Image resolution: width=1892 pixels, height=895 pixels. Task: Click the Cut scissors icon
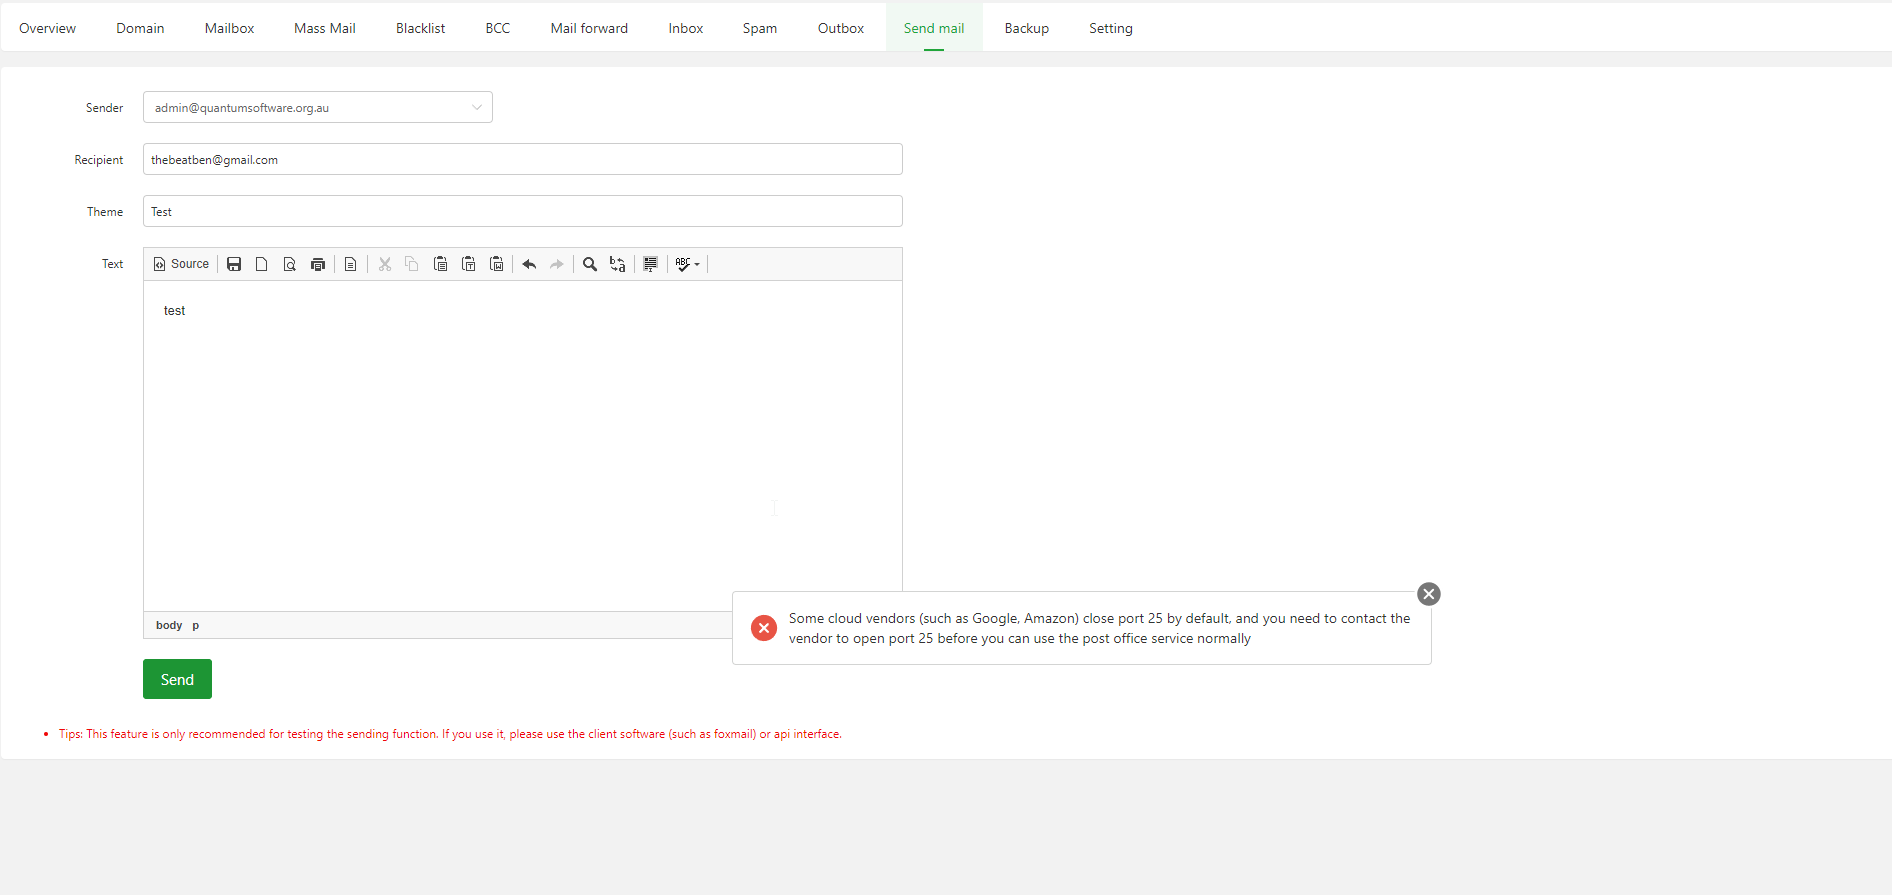click(x=385, y=264)
